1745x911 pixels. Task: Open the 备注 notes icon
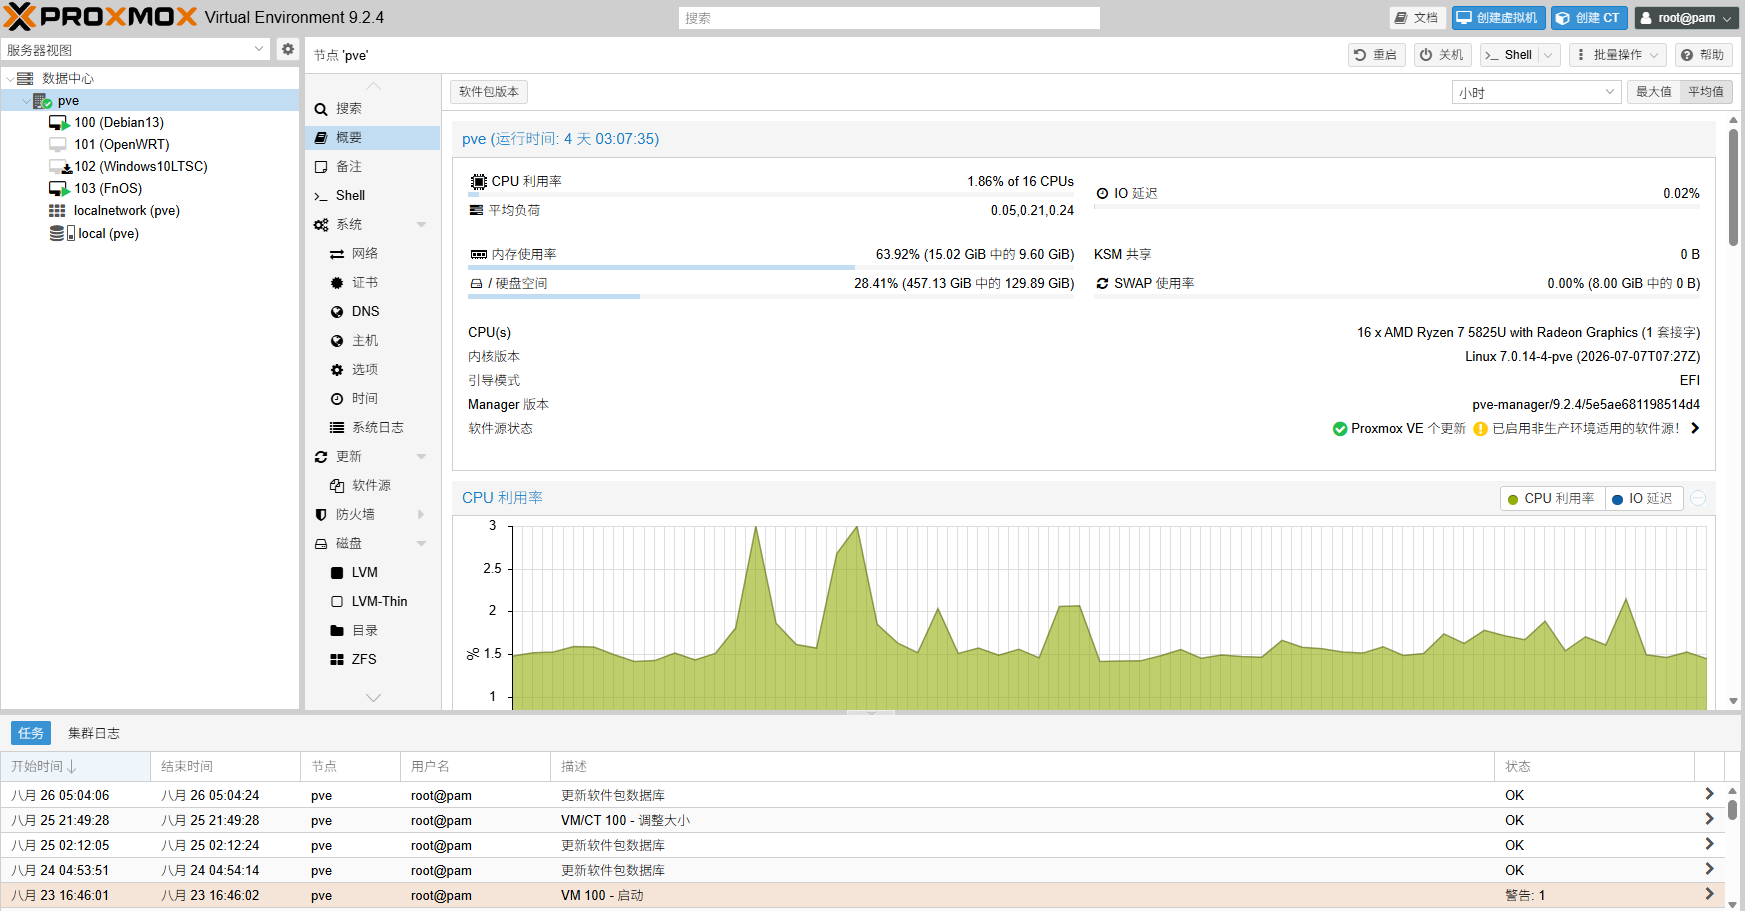321,167
